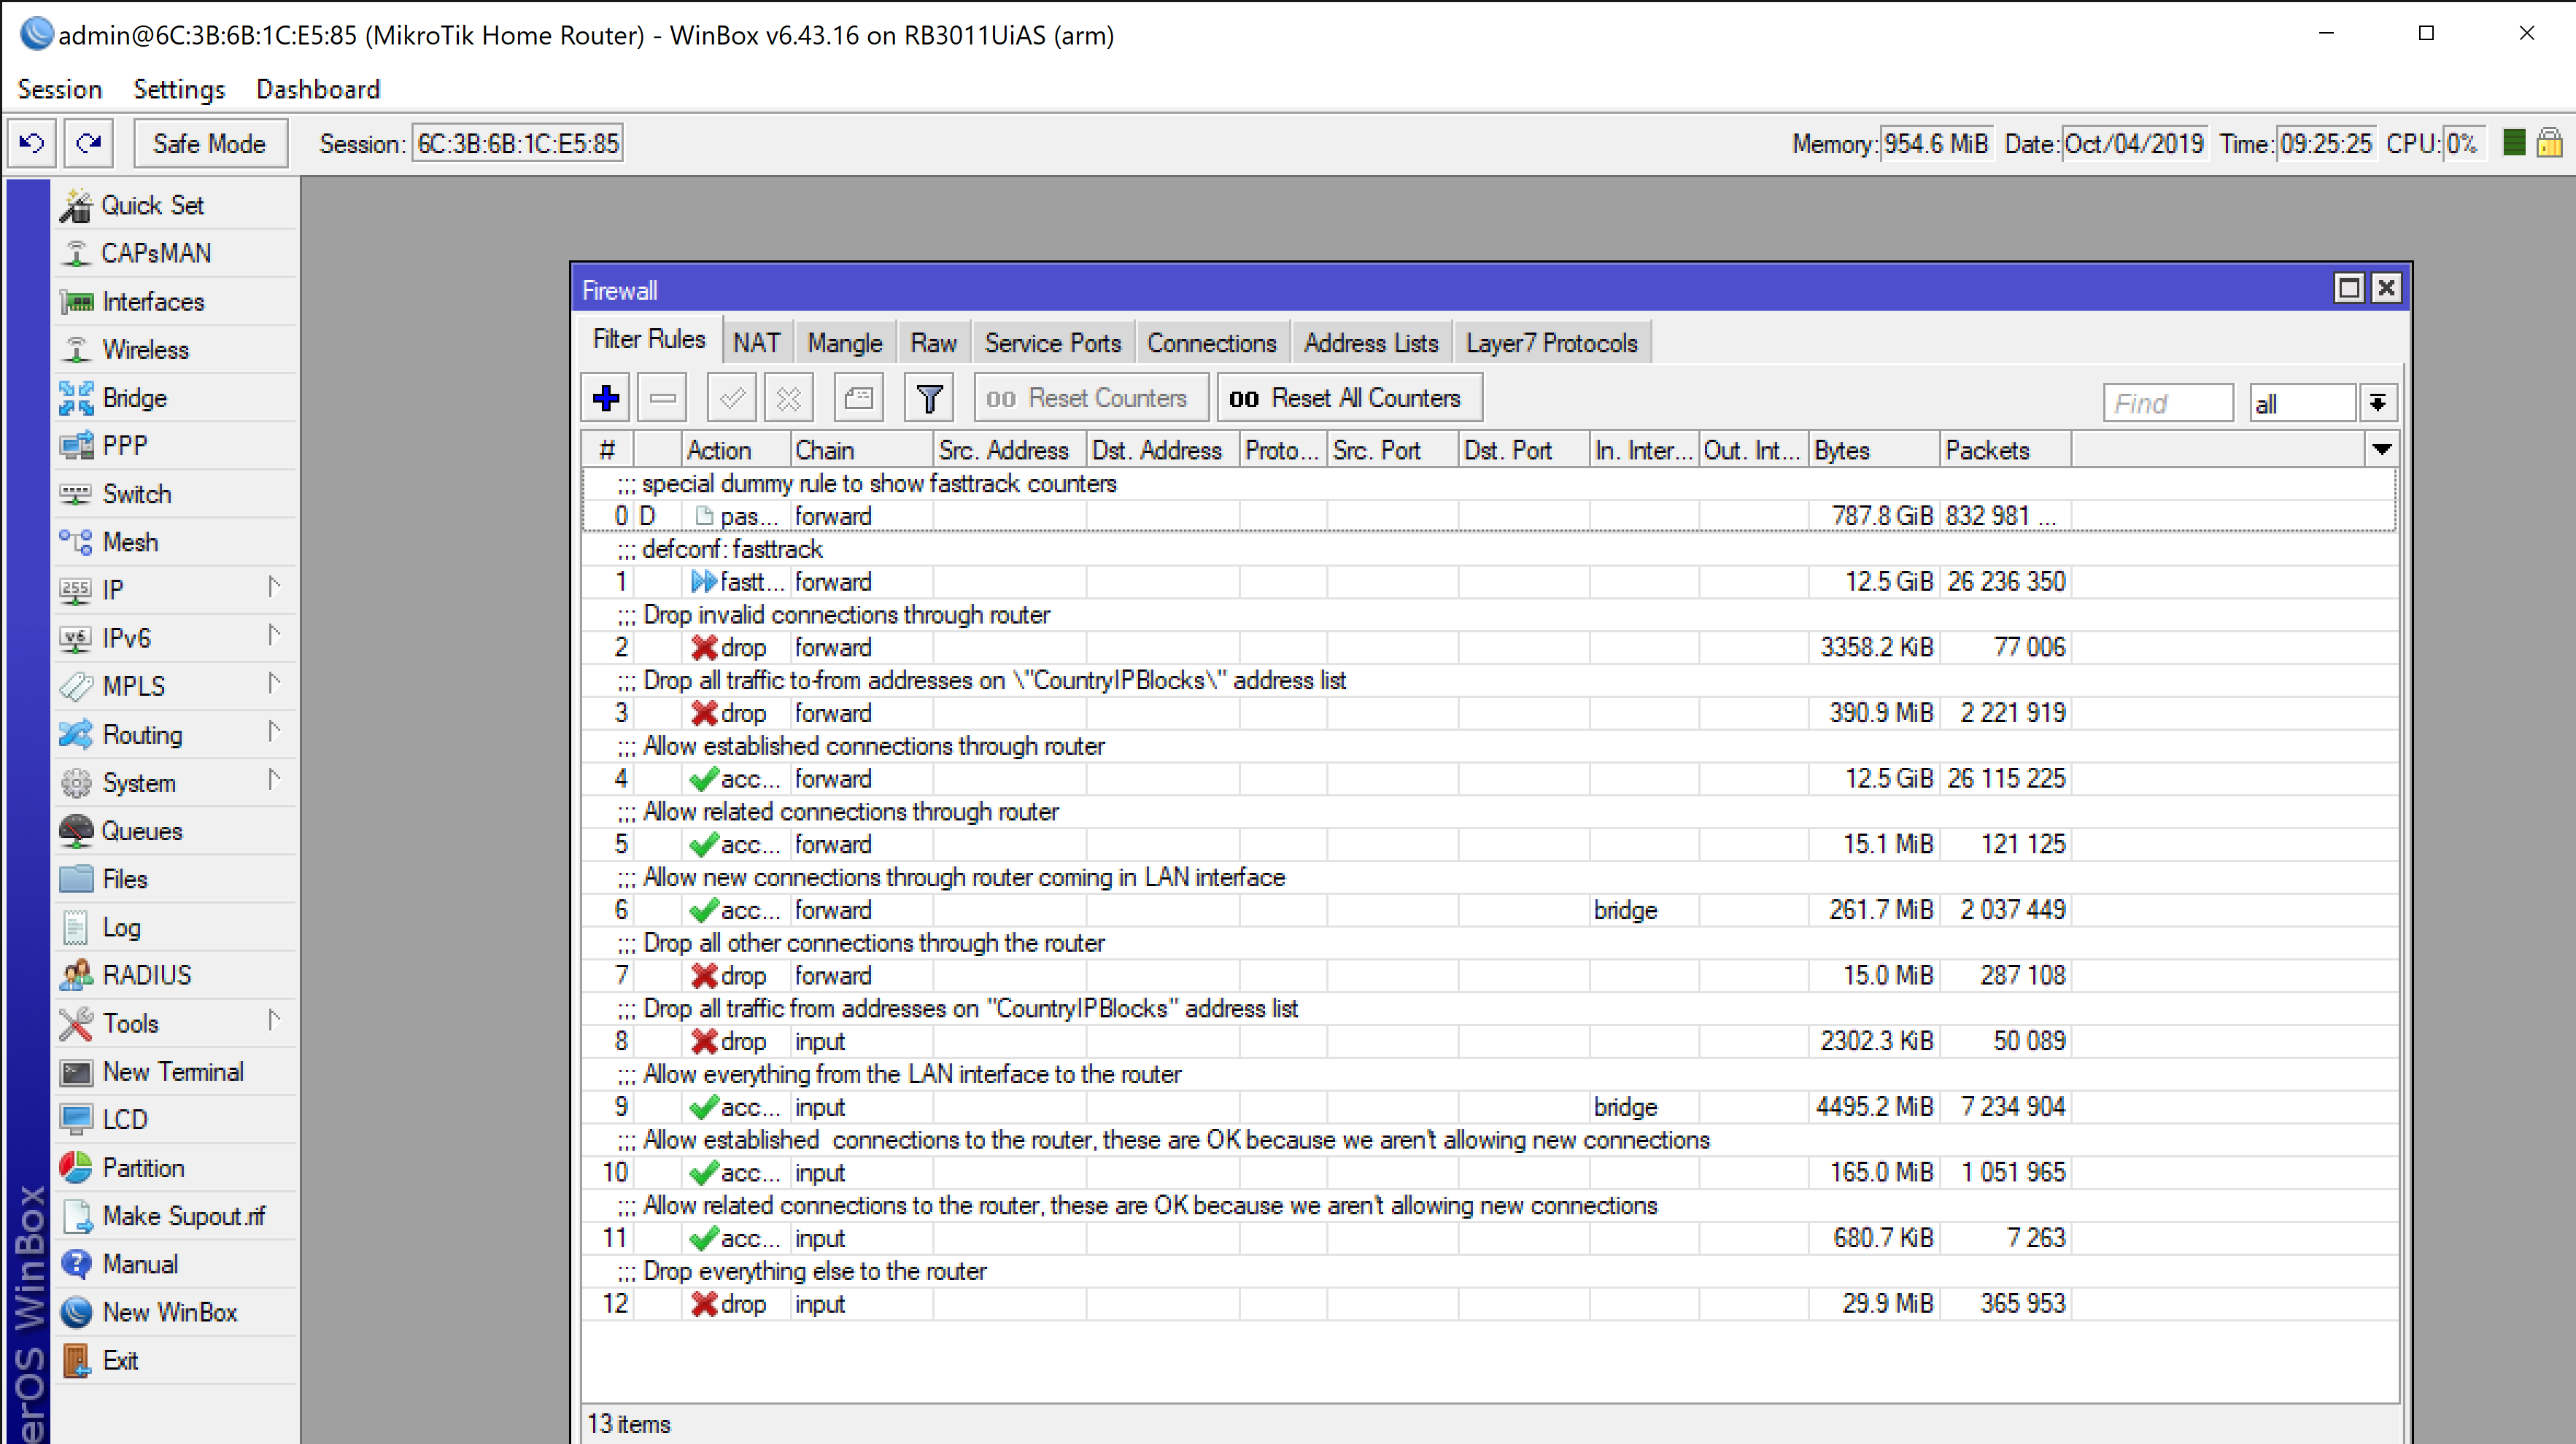2576x1444 pixels.
Task: Open LCD settings
Action: tap(175, 1119)
